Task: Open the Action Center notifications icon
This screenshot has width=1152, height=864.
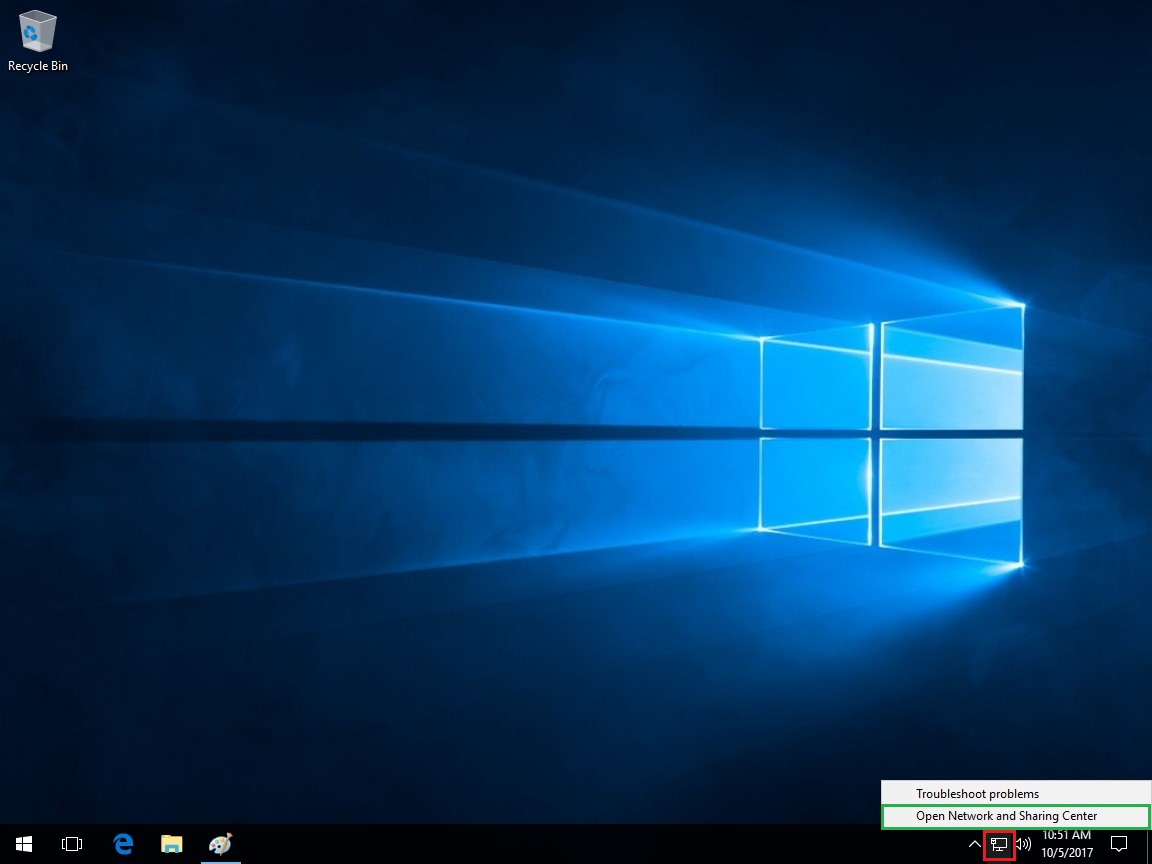Action: click(1119, 844)
